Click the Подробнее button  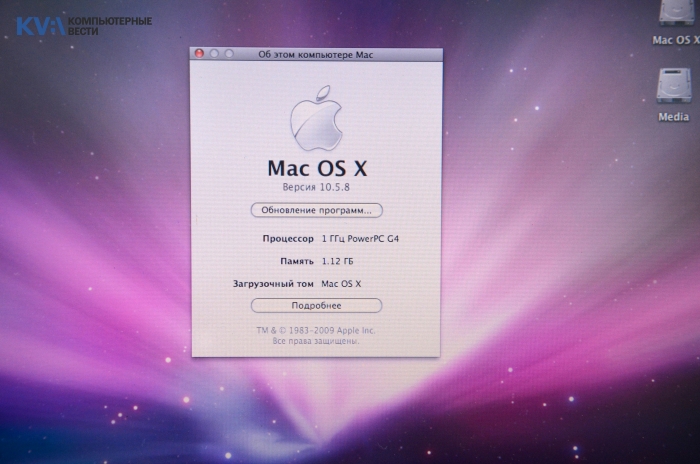317,305
